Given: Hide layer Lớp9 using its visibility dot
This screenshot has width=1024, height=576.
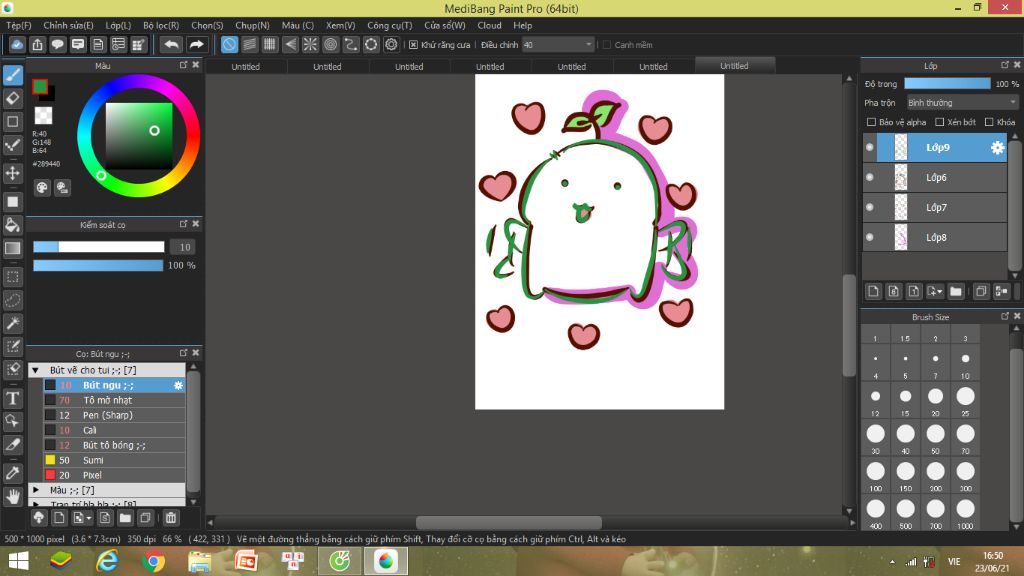Looking at the screenshot, I should (x=870, y=148).
